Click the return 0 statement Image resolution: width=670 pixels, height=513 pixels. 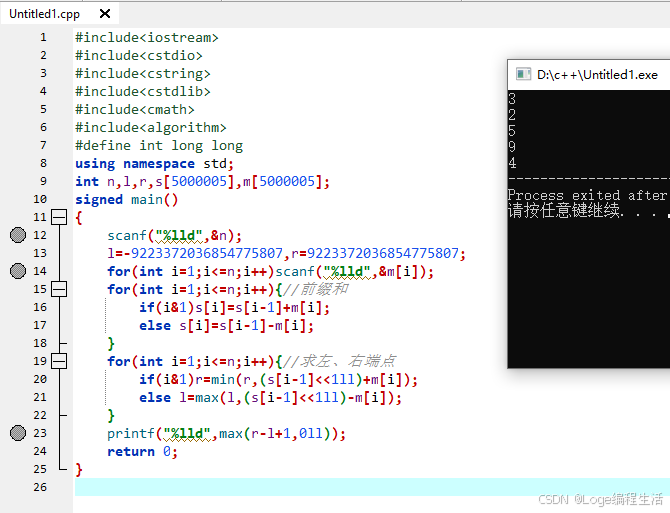pos(142,451)
